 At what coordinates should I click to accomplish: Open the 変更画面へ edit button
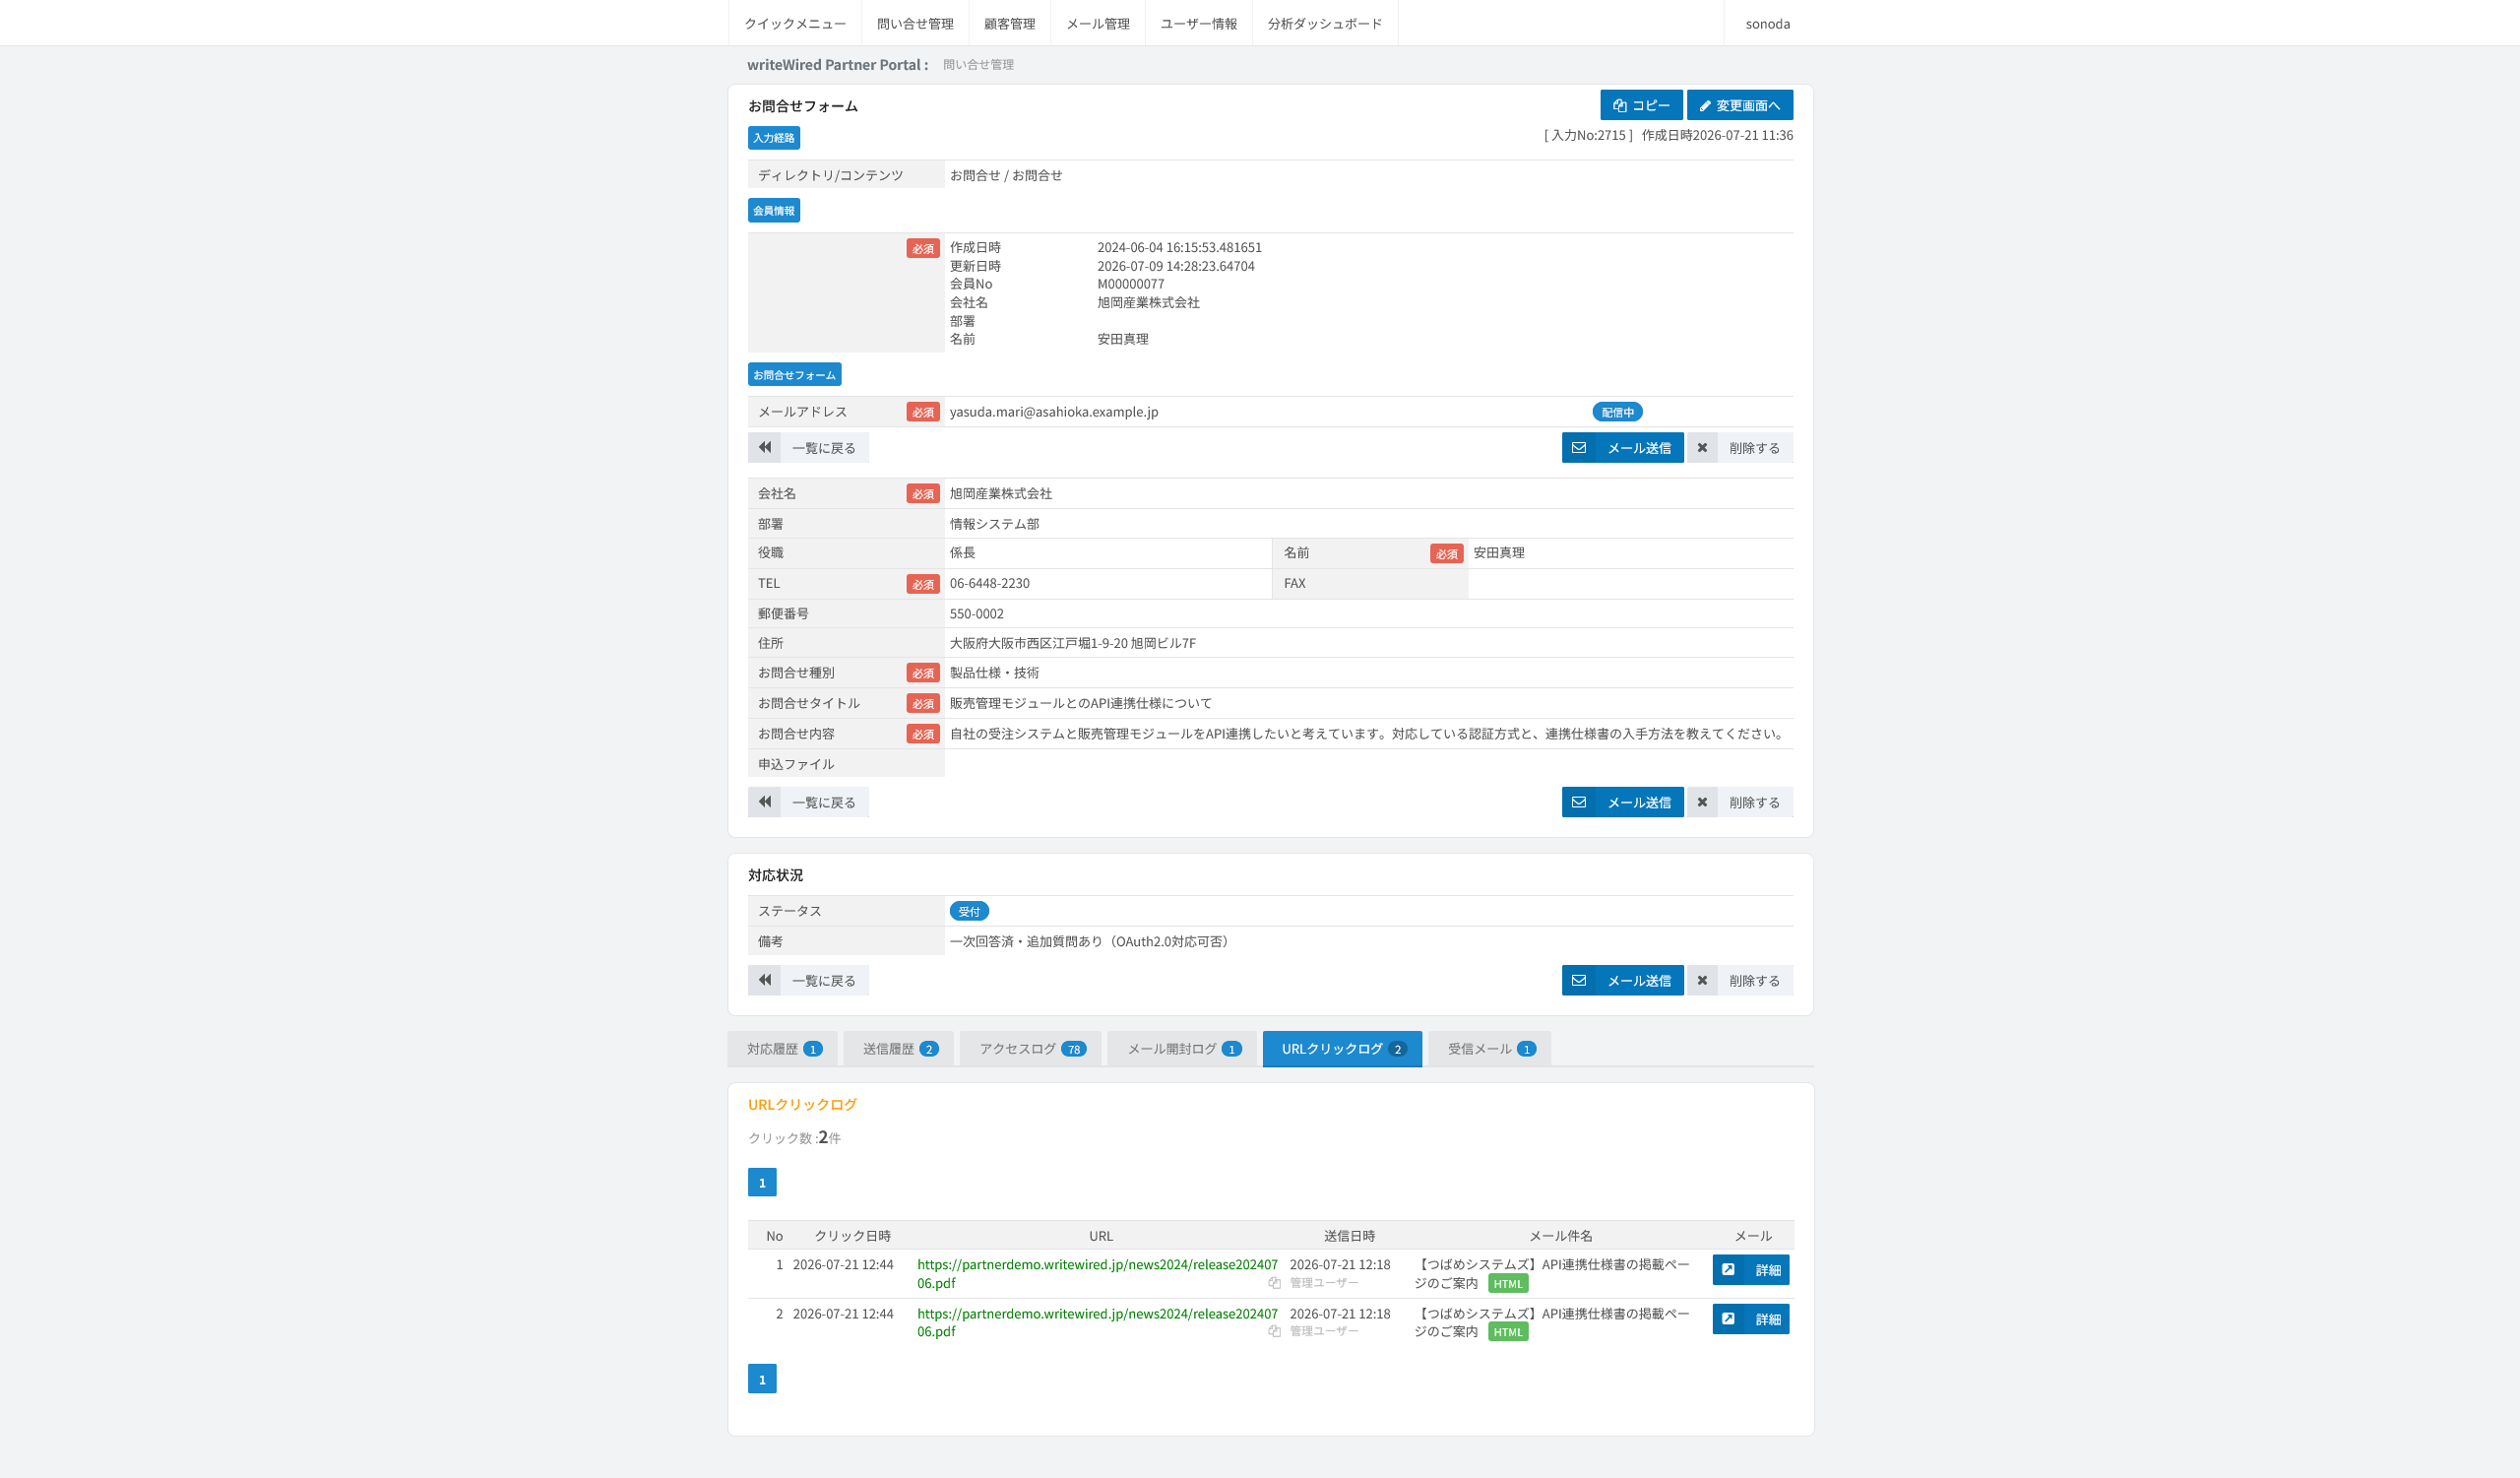[1739, 105]
